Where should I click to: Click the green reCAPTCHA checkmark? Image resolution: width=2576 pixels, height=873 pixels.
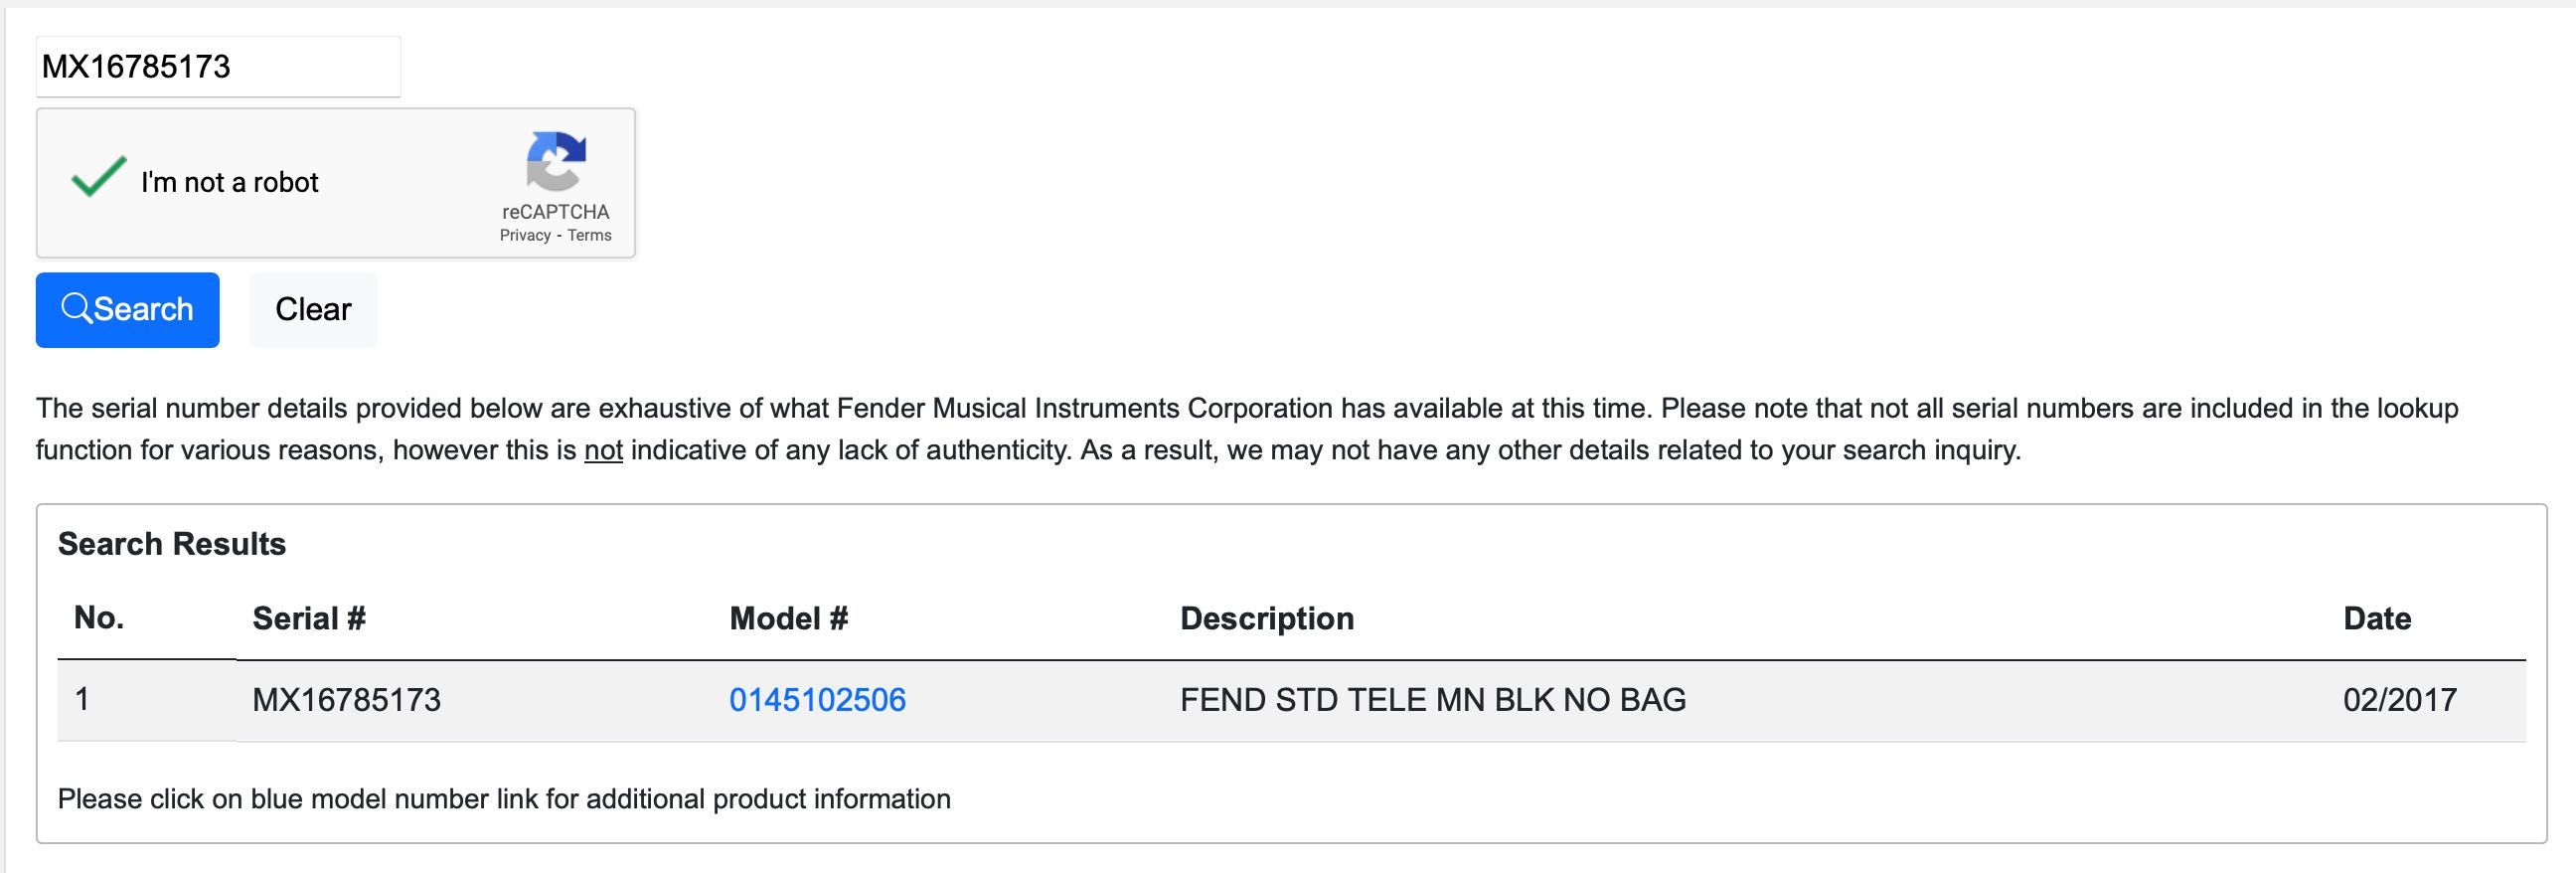click(x=98, y=176)
